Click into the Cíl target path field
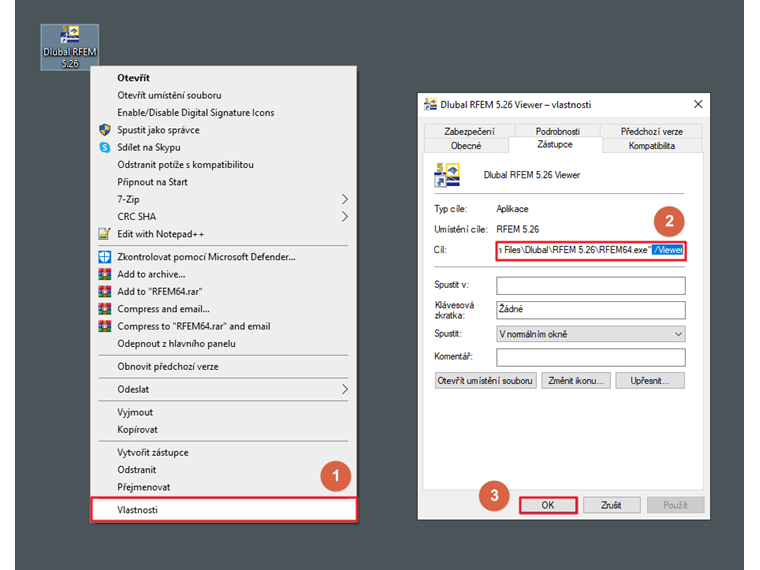Screen dimensions: 760x570 pyautogui.click(x=591, y=251)
